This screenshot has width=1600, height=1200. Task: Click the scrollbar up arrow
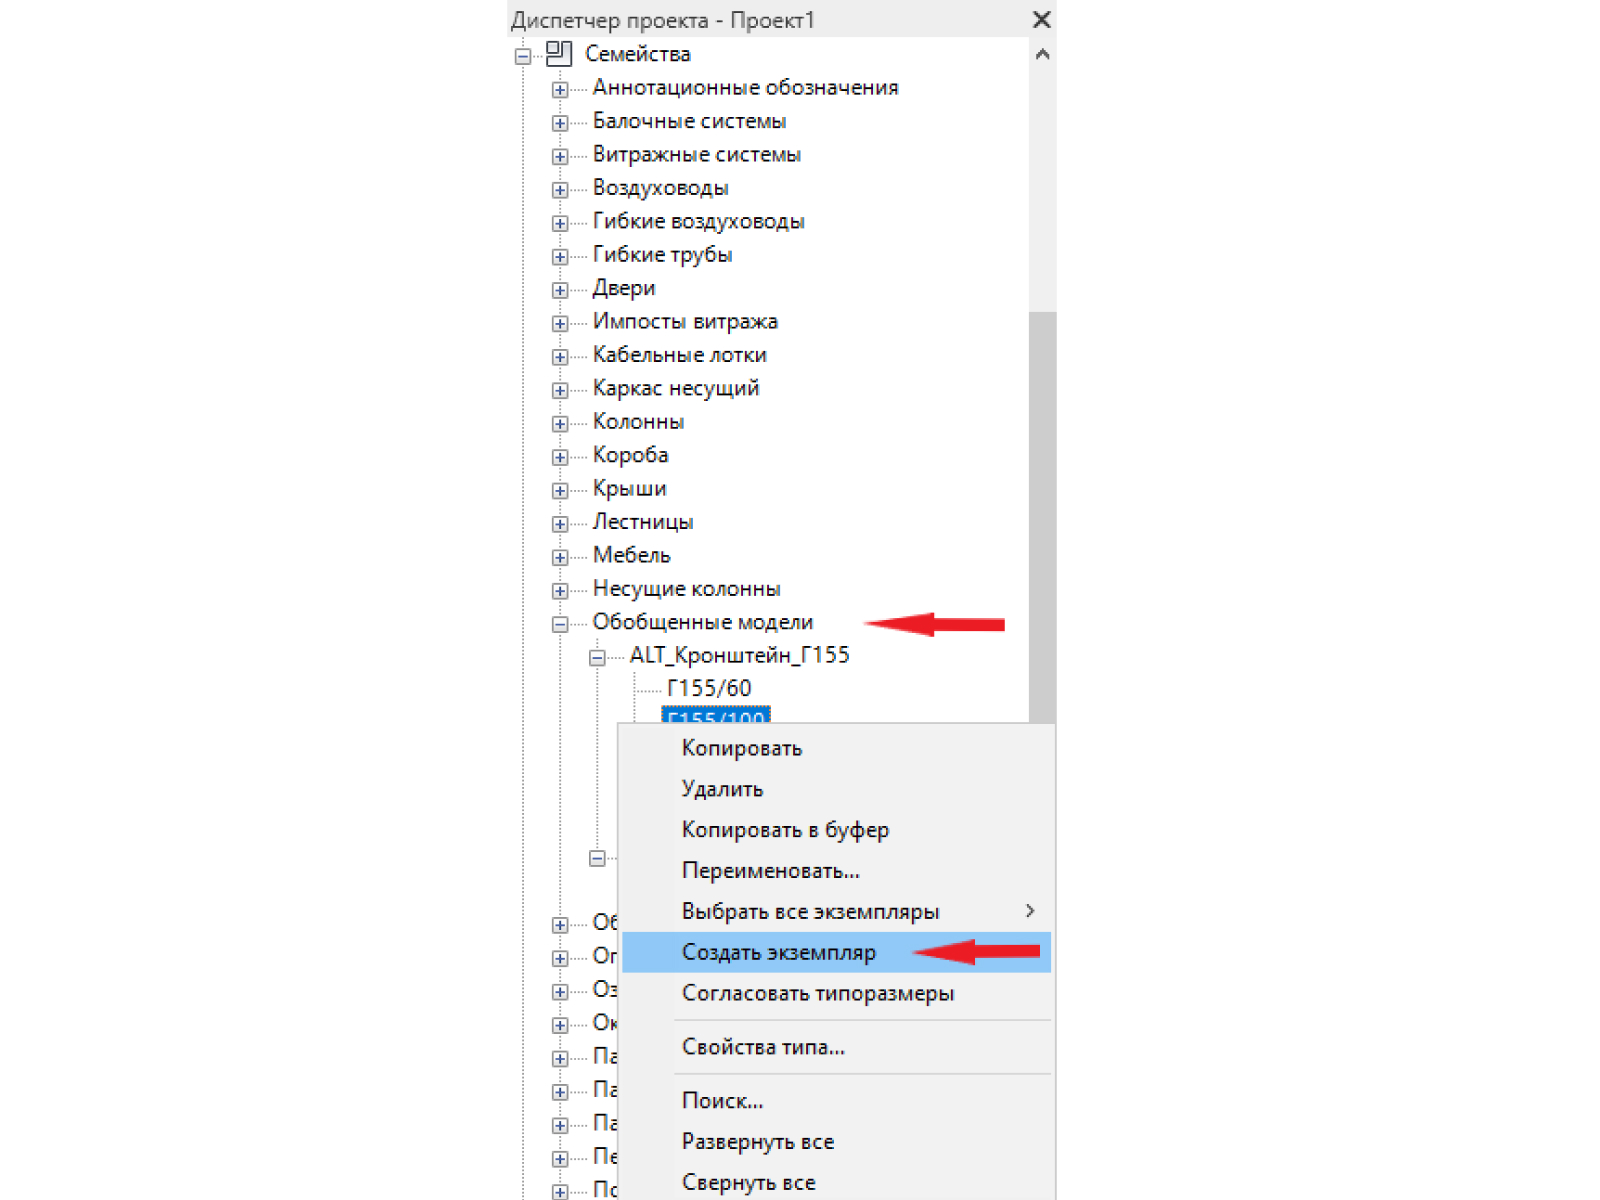(x=1042, y=55)
